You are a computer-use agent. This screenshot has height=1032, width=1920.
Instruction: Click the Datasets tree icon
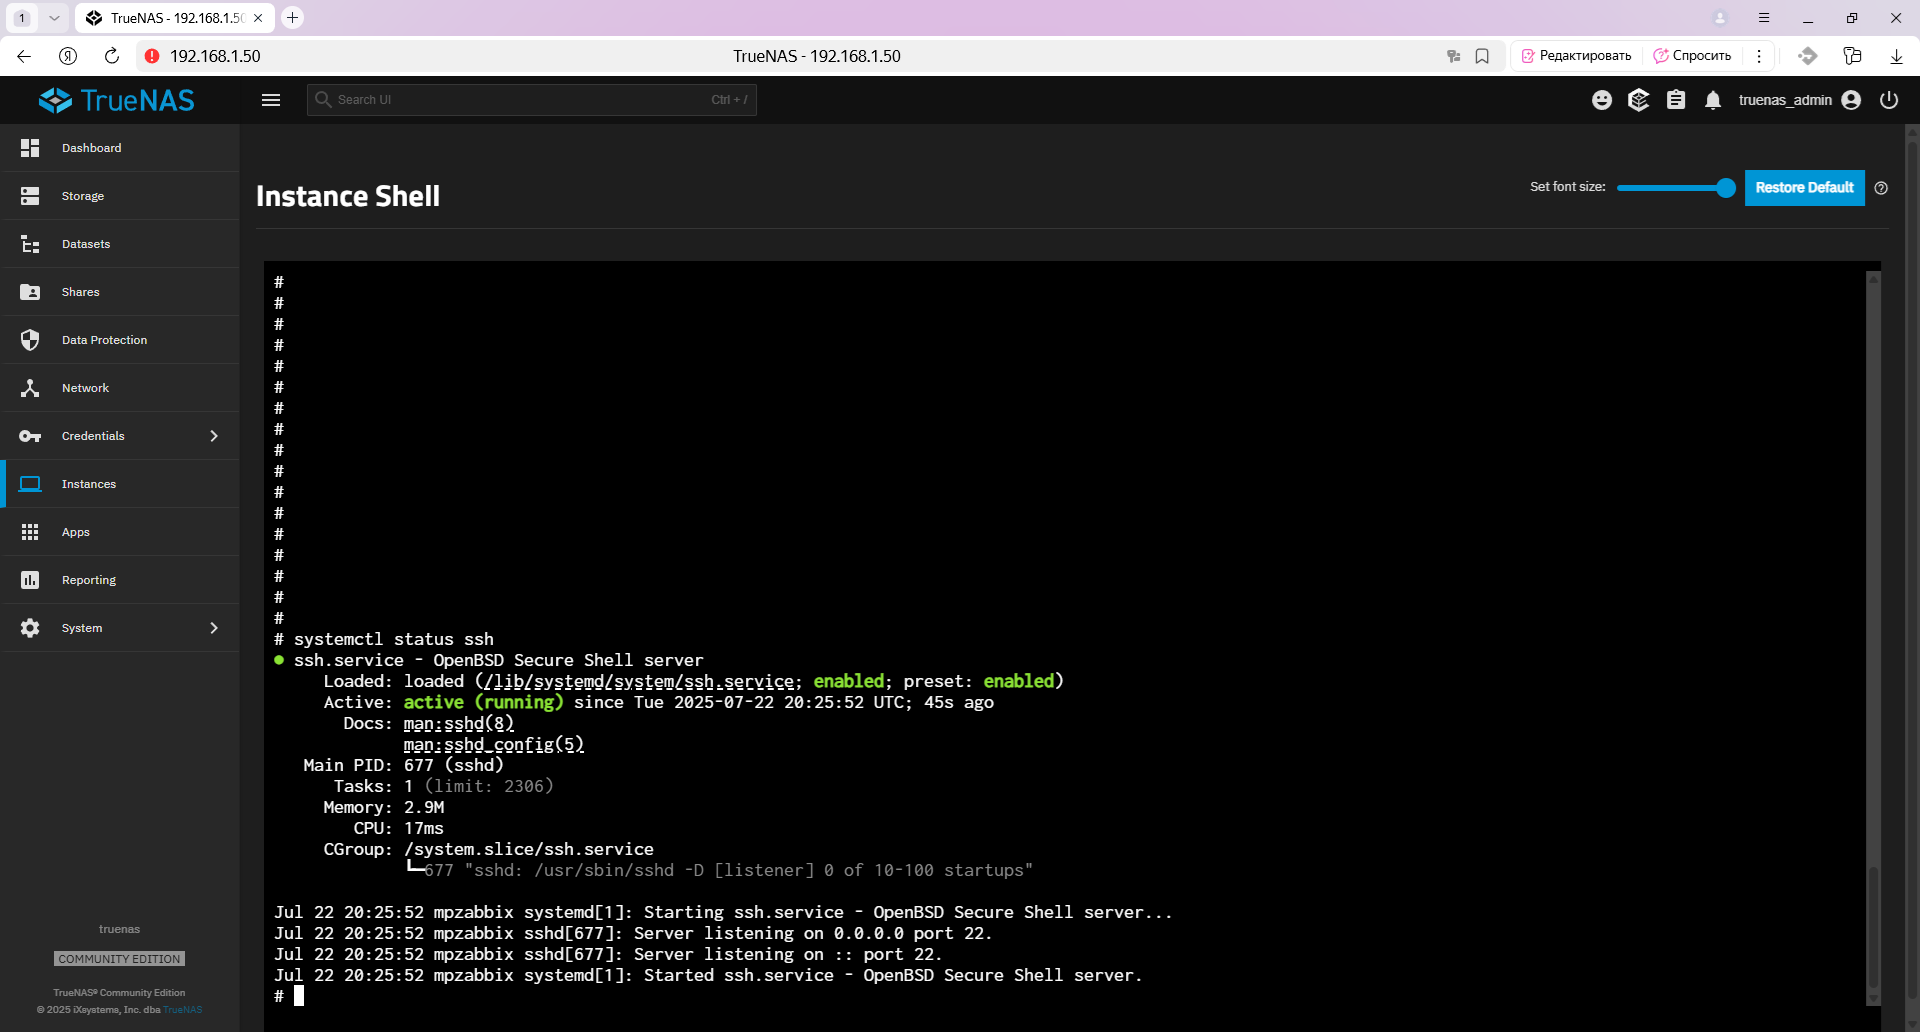(x=30, y=244)
